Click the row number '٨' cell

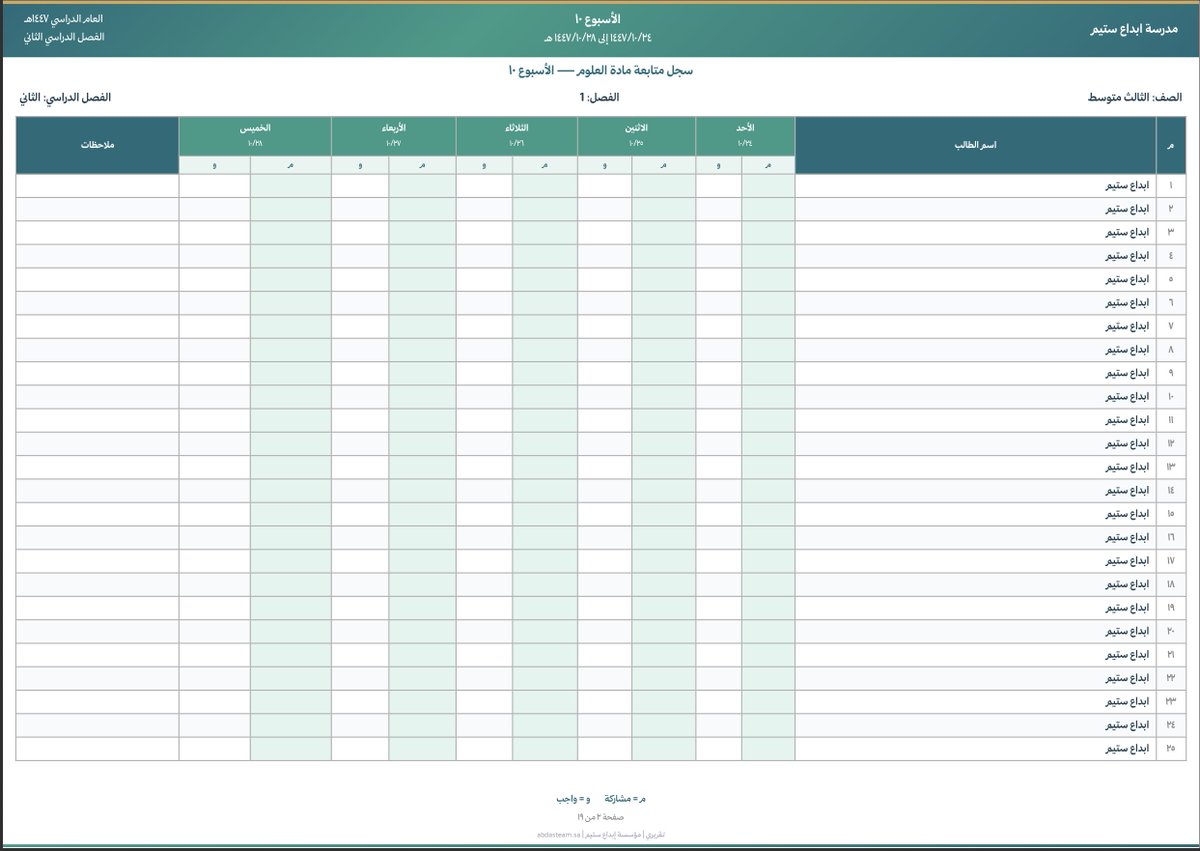[1169, 350]
